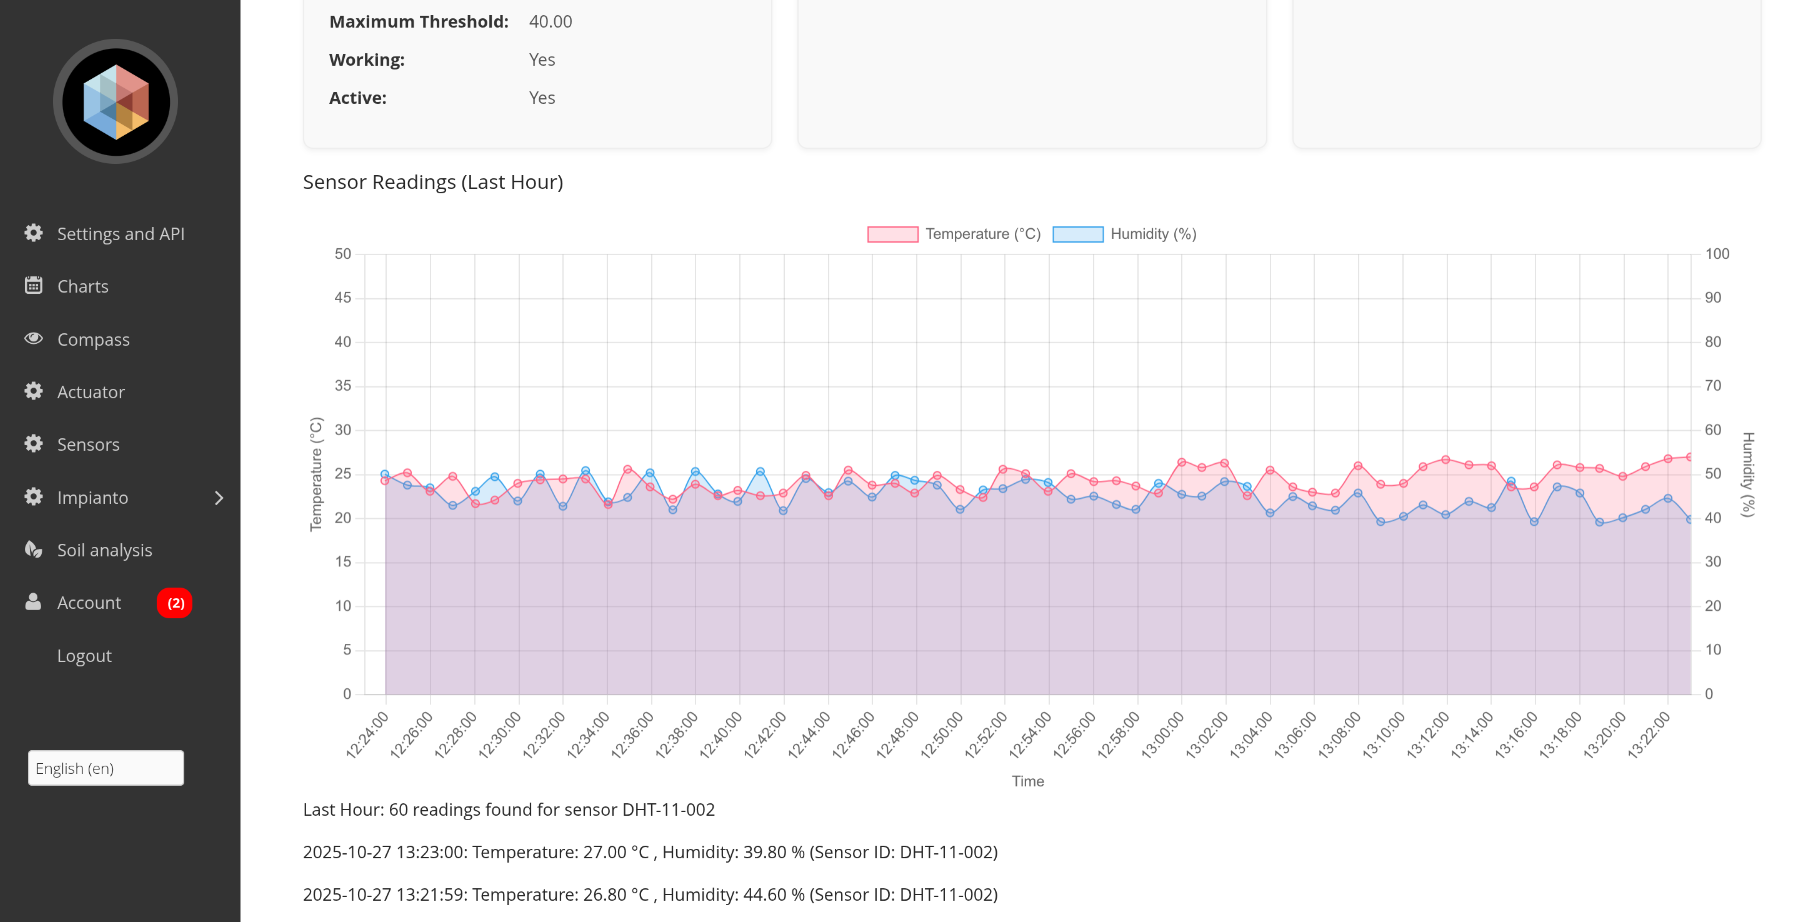The height and width of the screenshot is (922, 1813).
Task: Open Account with two notifications badge
Action: (89, 601)
